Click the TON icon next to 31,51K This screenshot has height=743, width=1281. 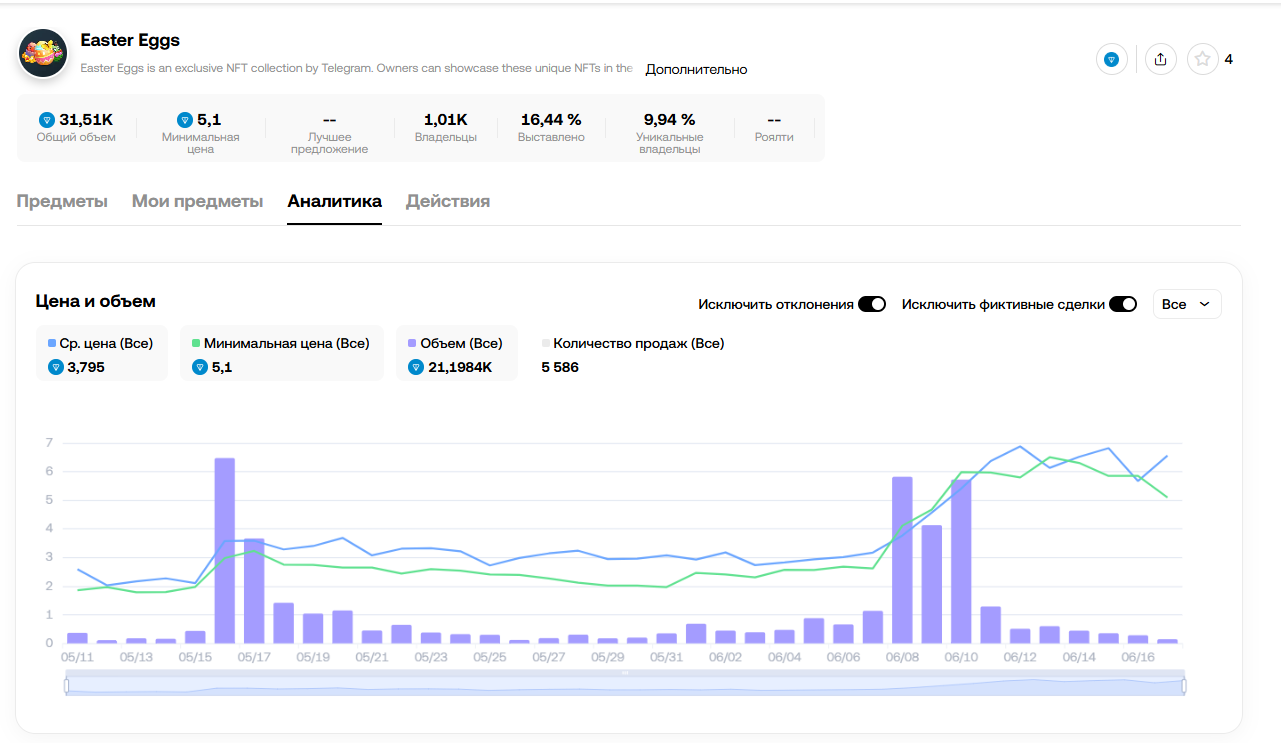(46, 120)
